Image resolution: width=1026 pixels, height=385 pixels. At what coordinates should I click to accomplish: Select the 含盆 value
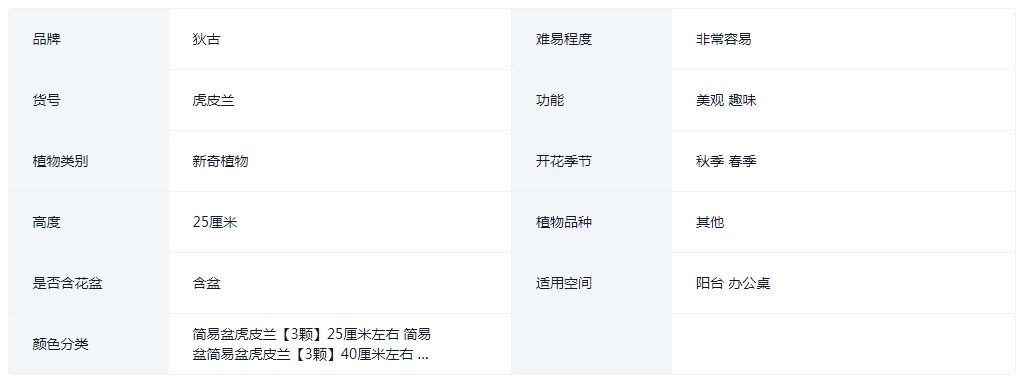pyautogui.click(x=206, y=284)
